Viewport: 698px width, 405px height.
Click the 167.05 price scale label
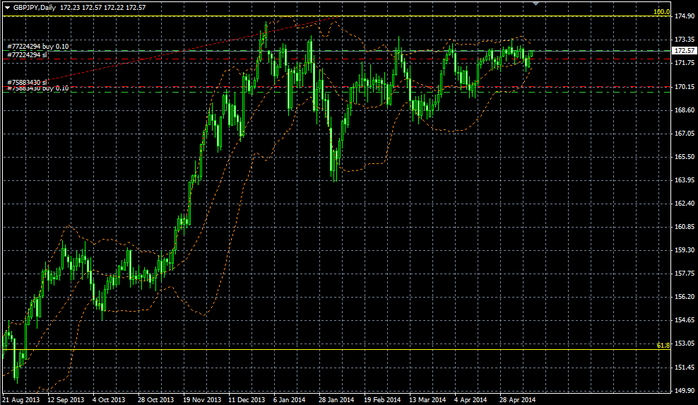pyautogui.click(x=685, y=134)
